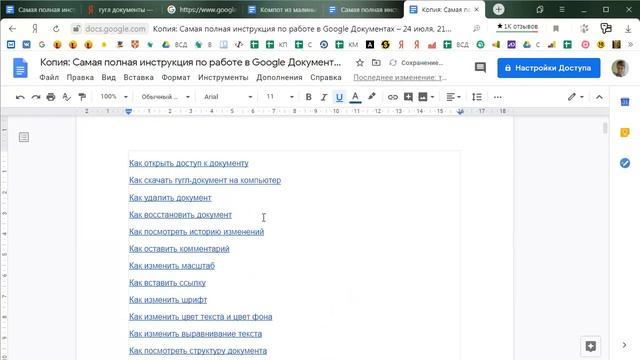Open Google Tasks side panel

point(625,163)
